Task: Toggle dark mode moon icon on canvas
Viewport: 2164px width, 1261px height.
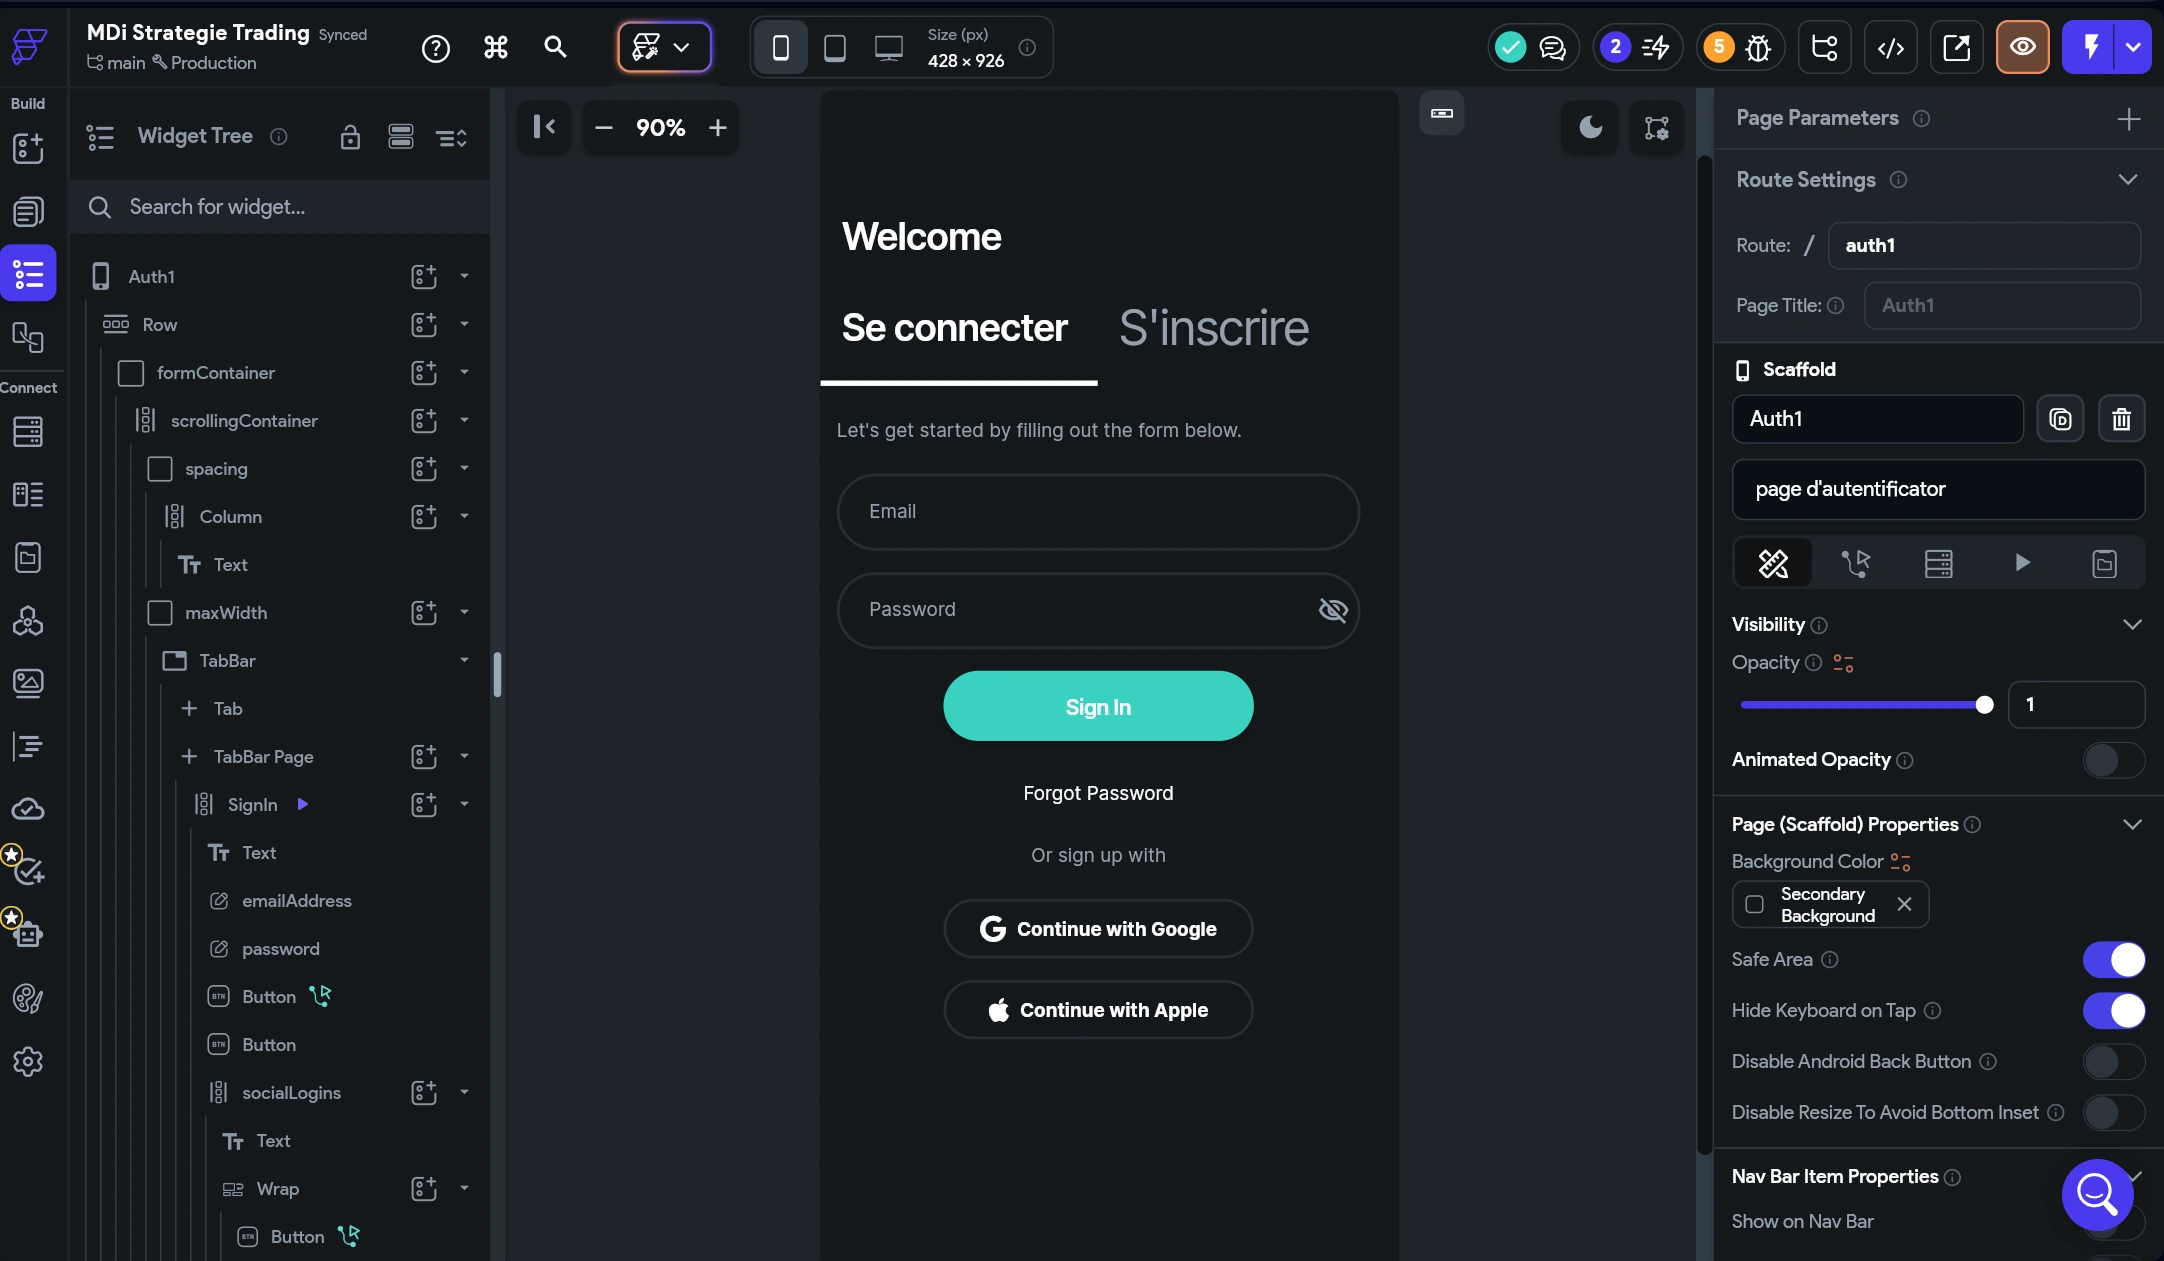Action: point(1590,127)
